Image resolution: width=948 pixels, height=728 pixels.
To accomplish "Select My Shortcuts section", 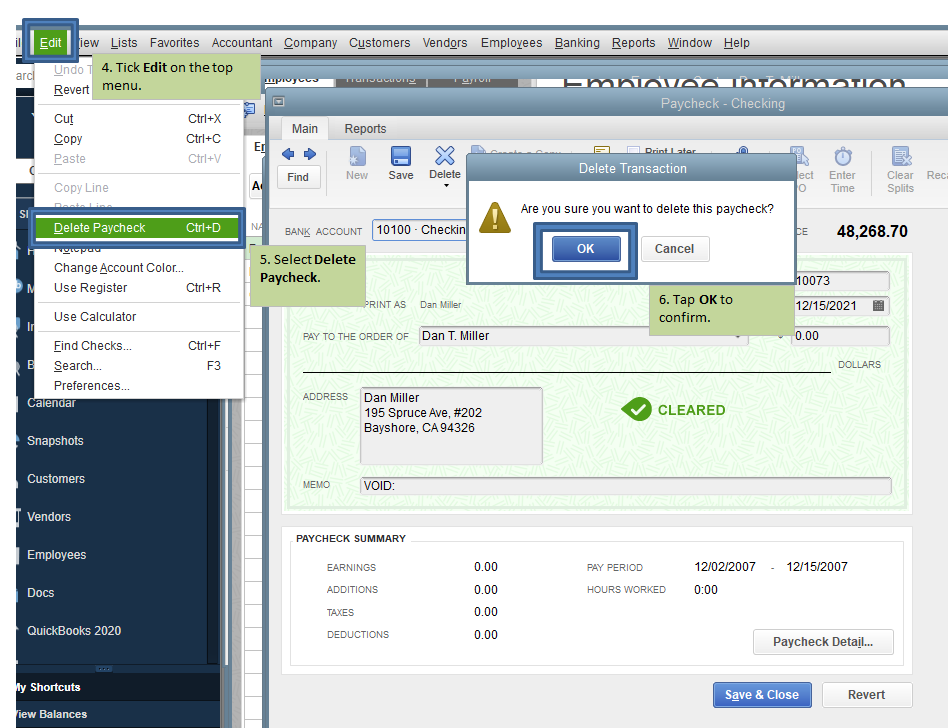I will (118, 687).
